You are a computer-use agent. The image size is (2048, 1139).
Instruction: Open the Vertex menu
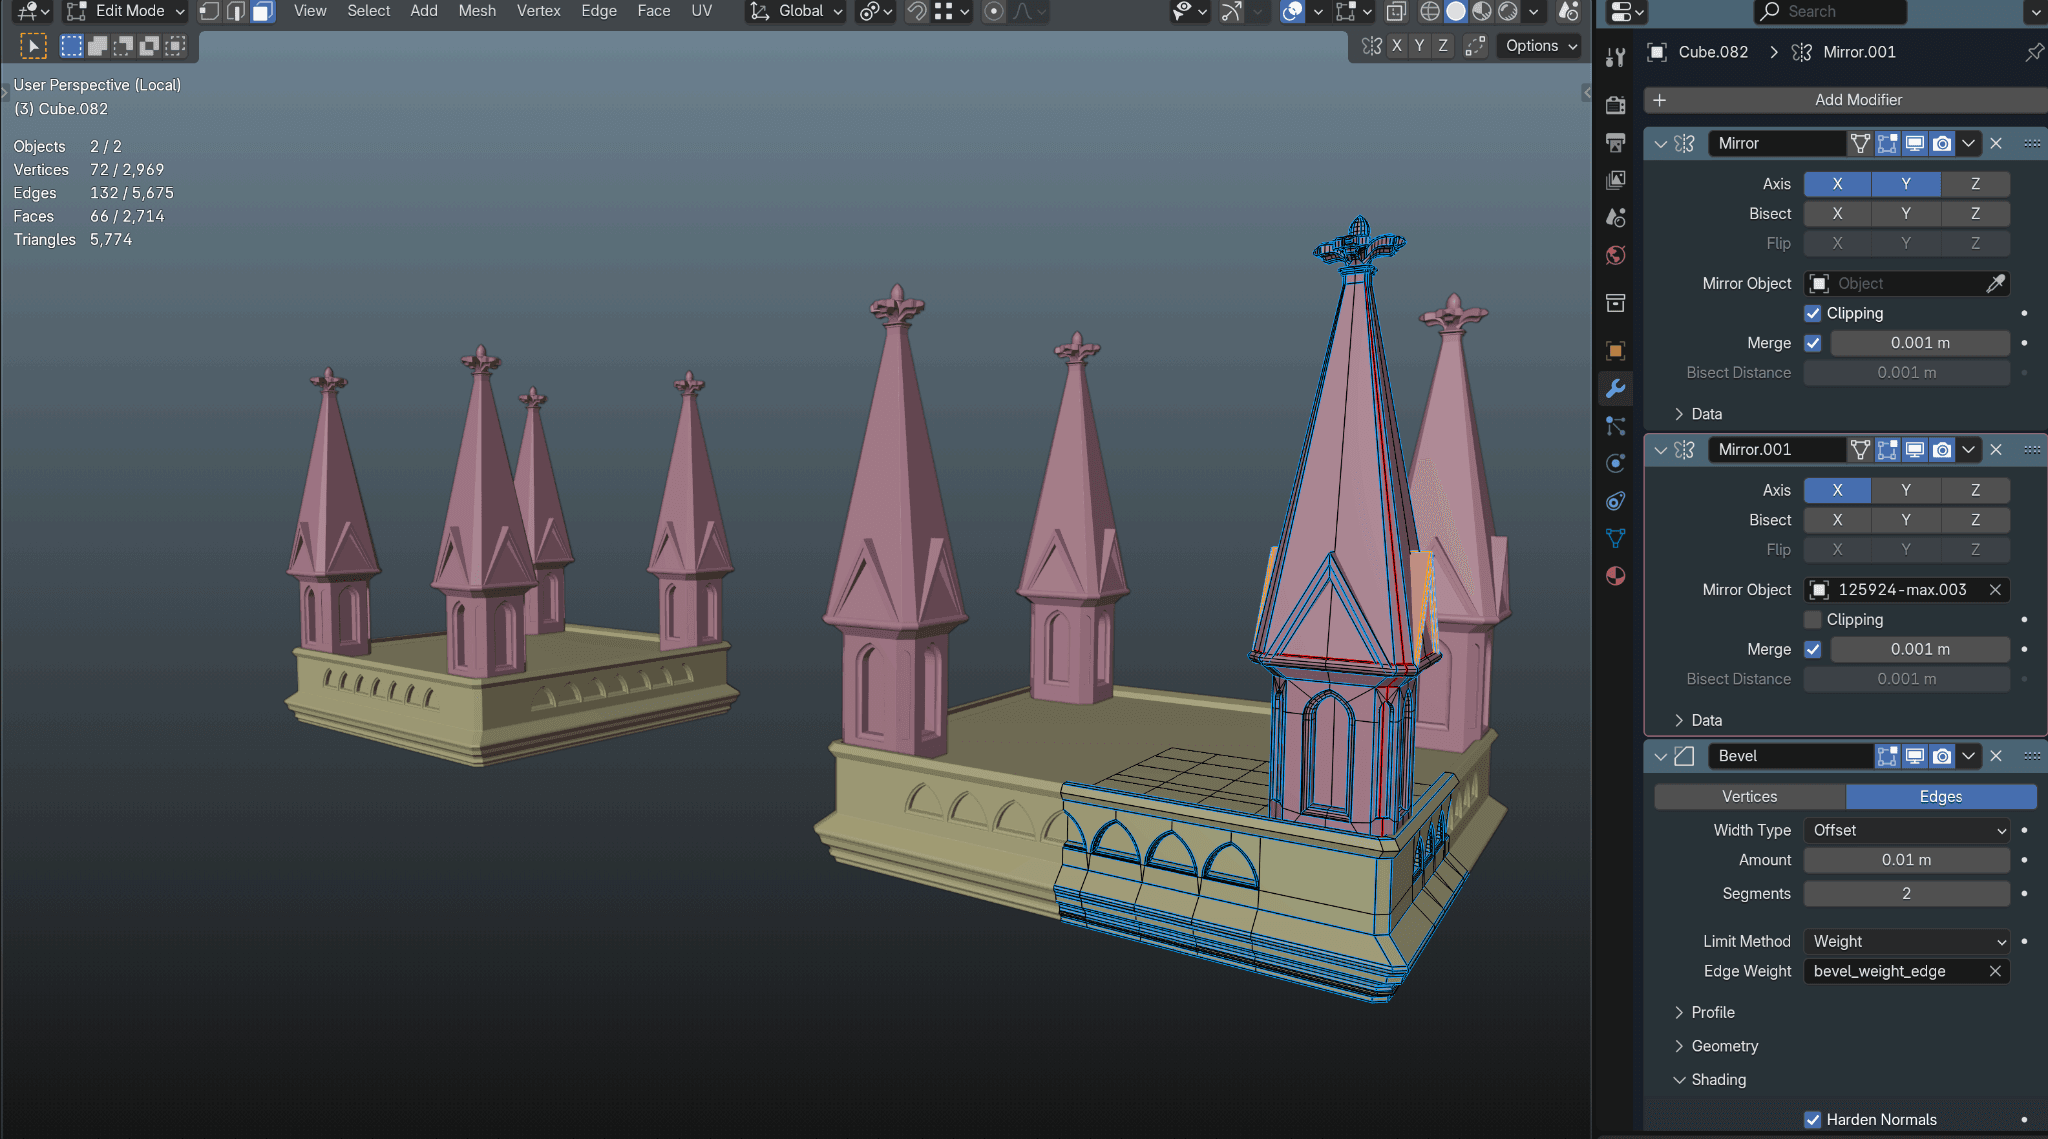(x=538, y=11)
